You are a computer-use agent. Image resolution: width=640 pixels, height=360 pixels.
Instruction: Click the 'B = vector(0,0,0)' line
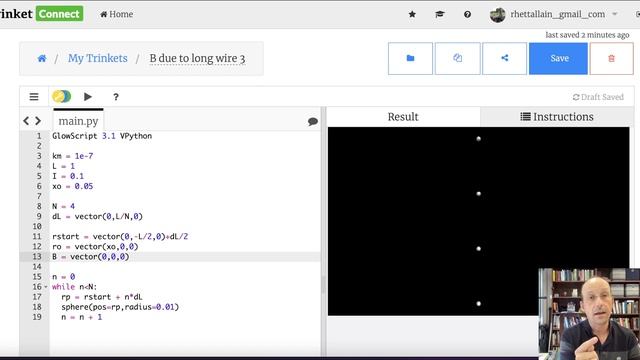click(91, 257)
